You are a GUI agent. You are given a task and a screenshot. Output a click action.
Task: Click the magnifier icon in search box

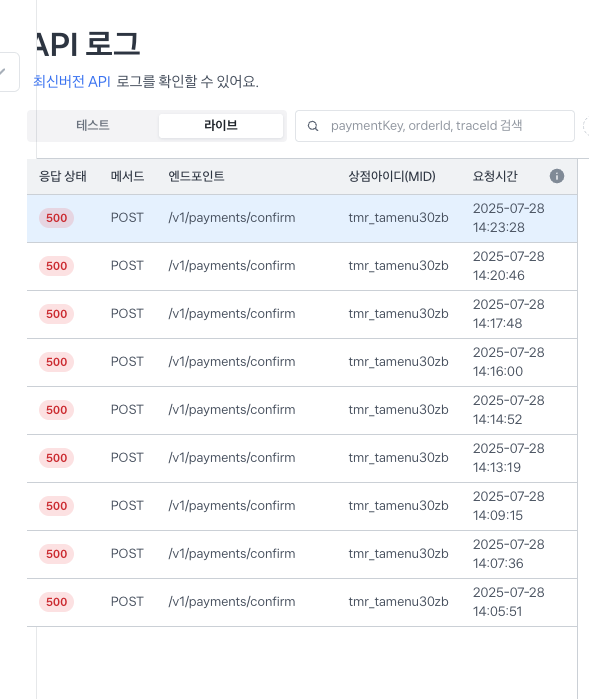[x=313, y=126]
